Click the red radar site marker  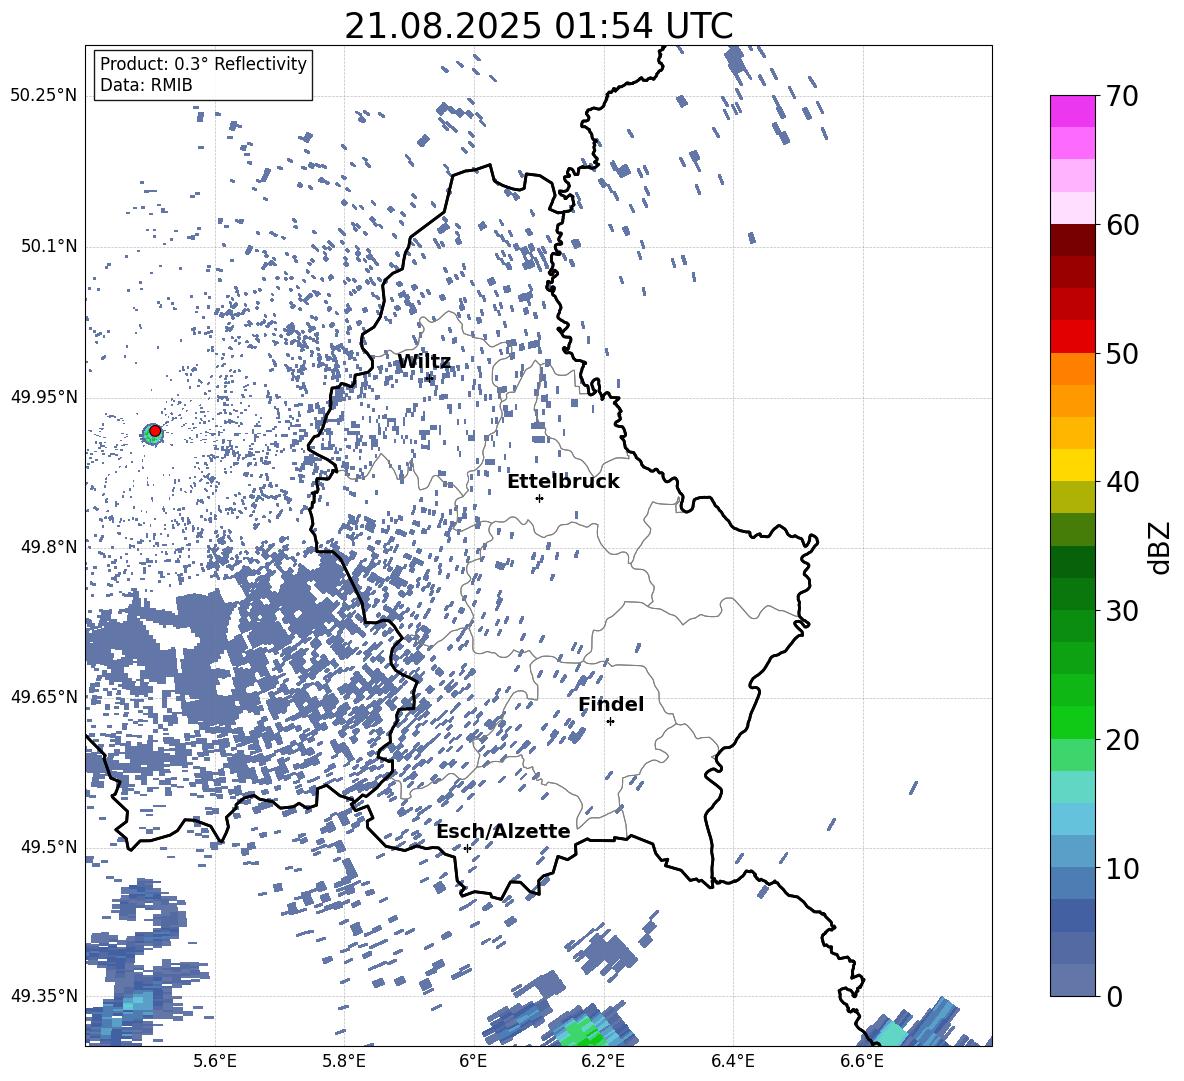click(x=155, y=430)
